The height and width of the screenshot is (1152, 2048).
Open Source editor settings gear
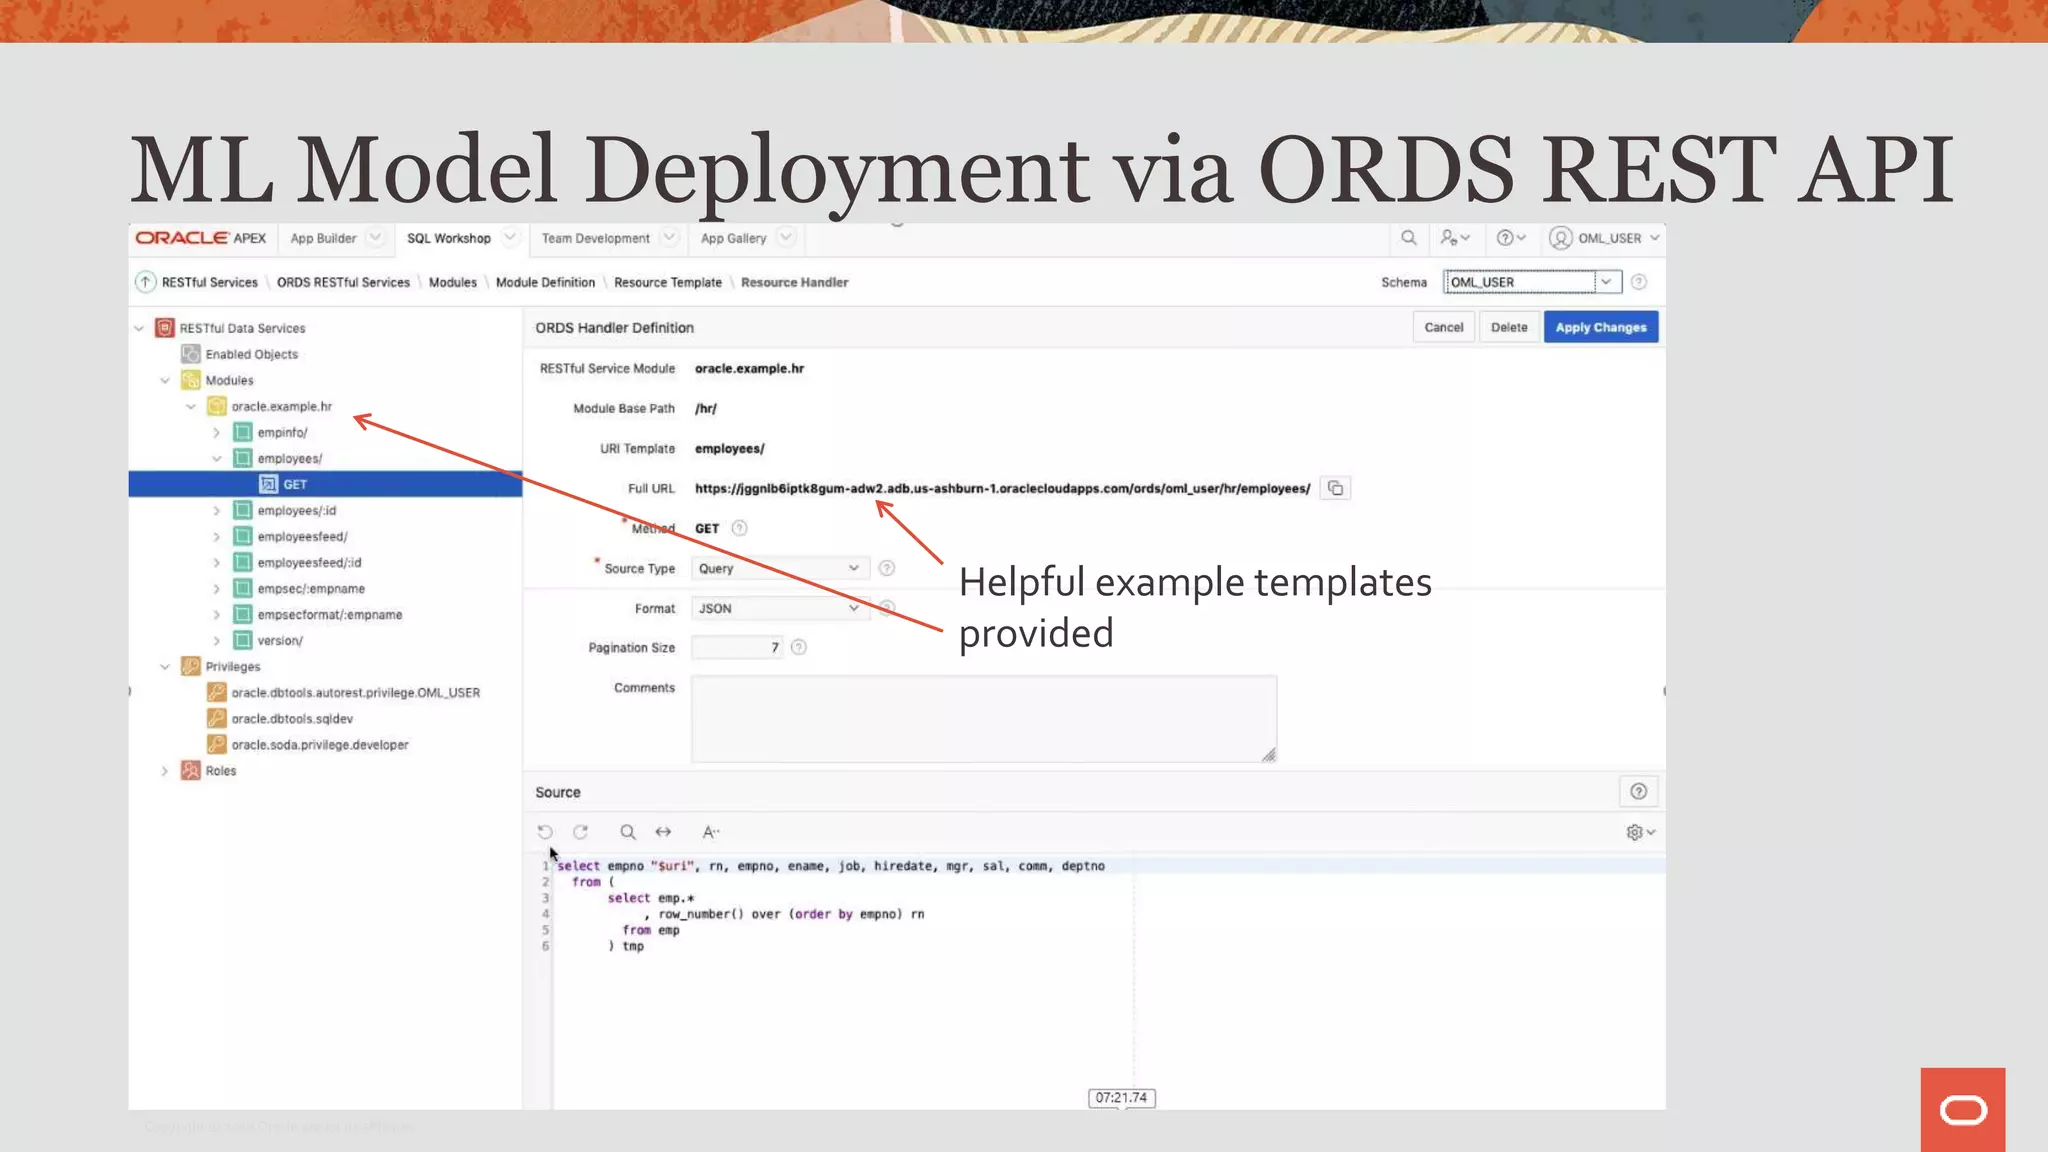point(1640,832)
